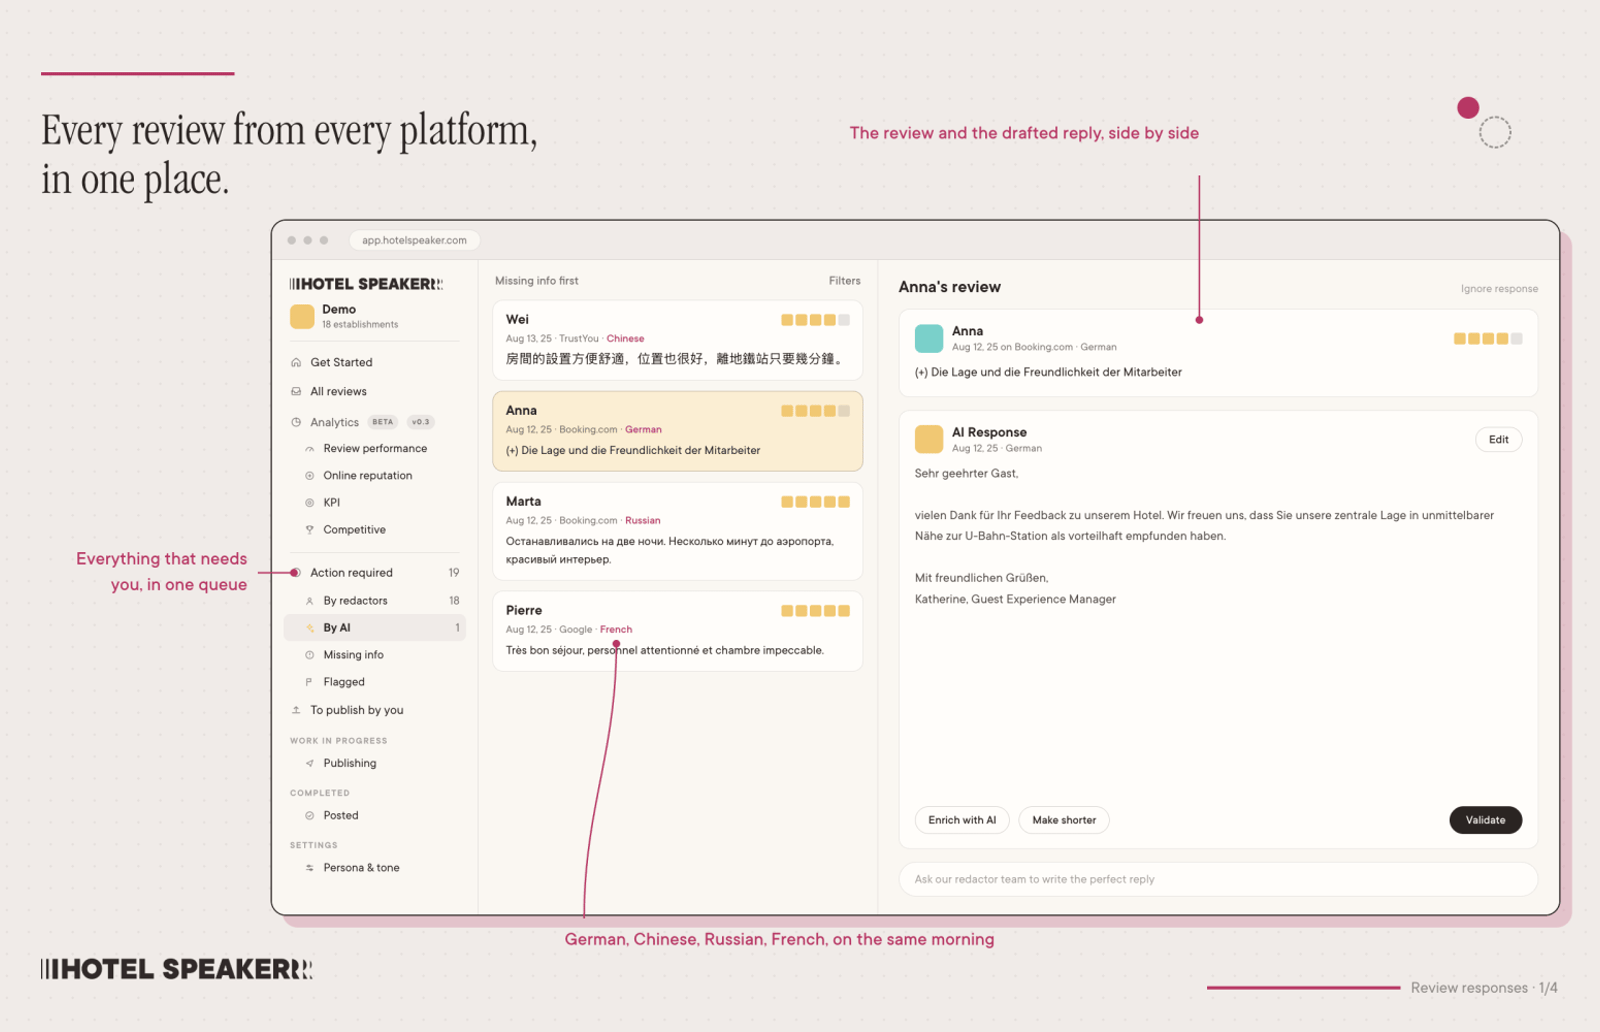Click the Publishing send icon

point(310,763)
